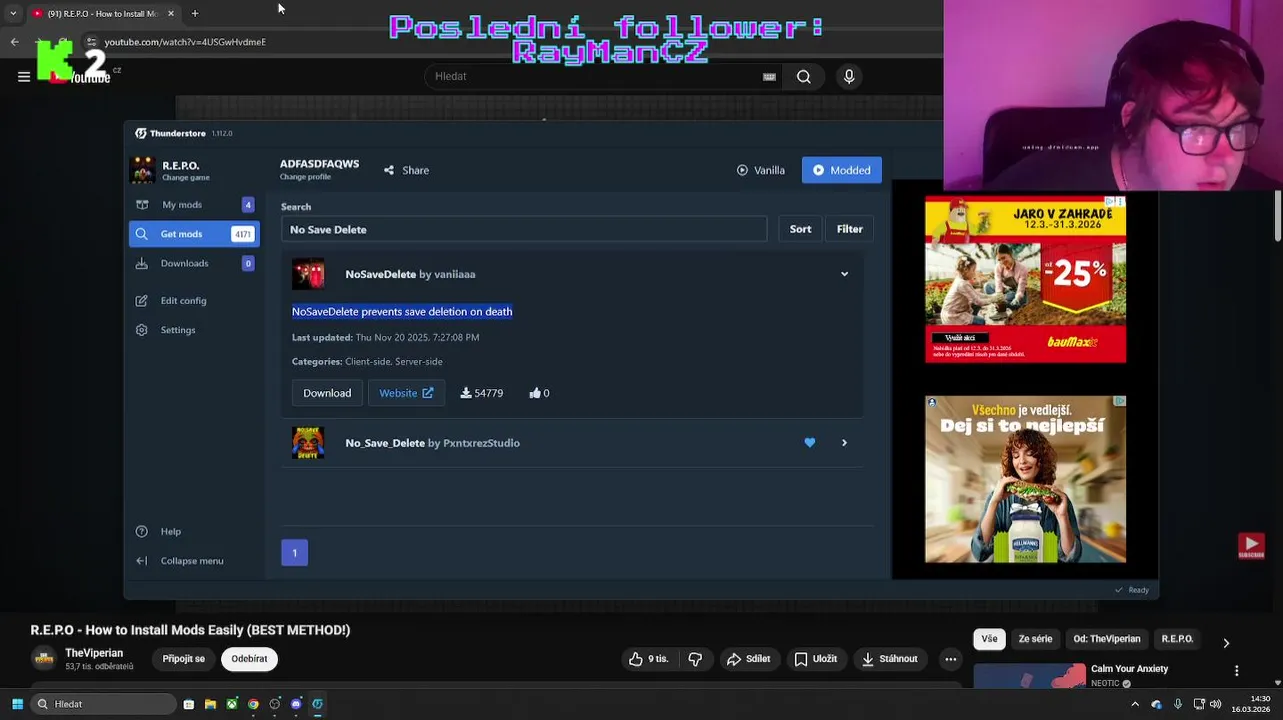The image size is (1283, 720).
Task: Click the thumbs-up rating icon in mod
Action: [x=535, y=393]
